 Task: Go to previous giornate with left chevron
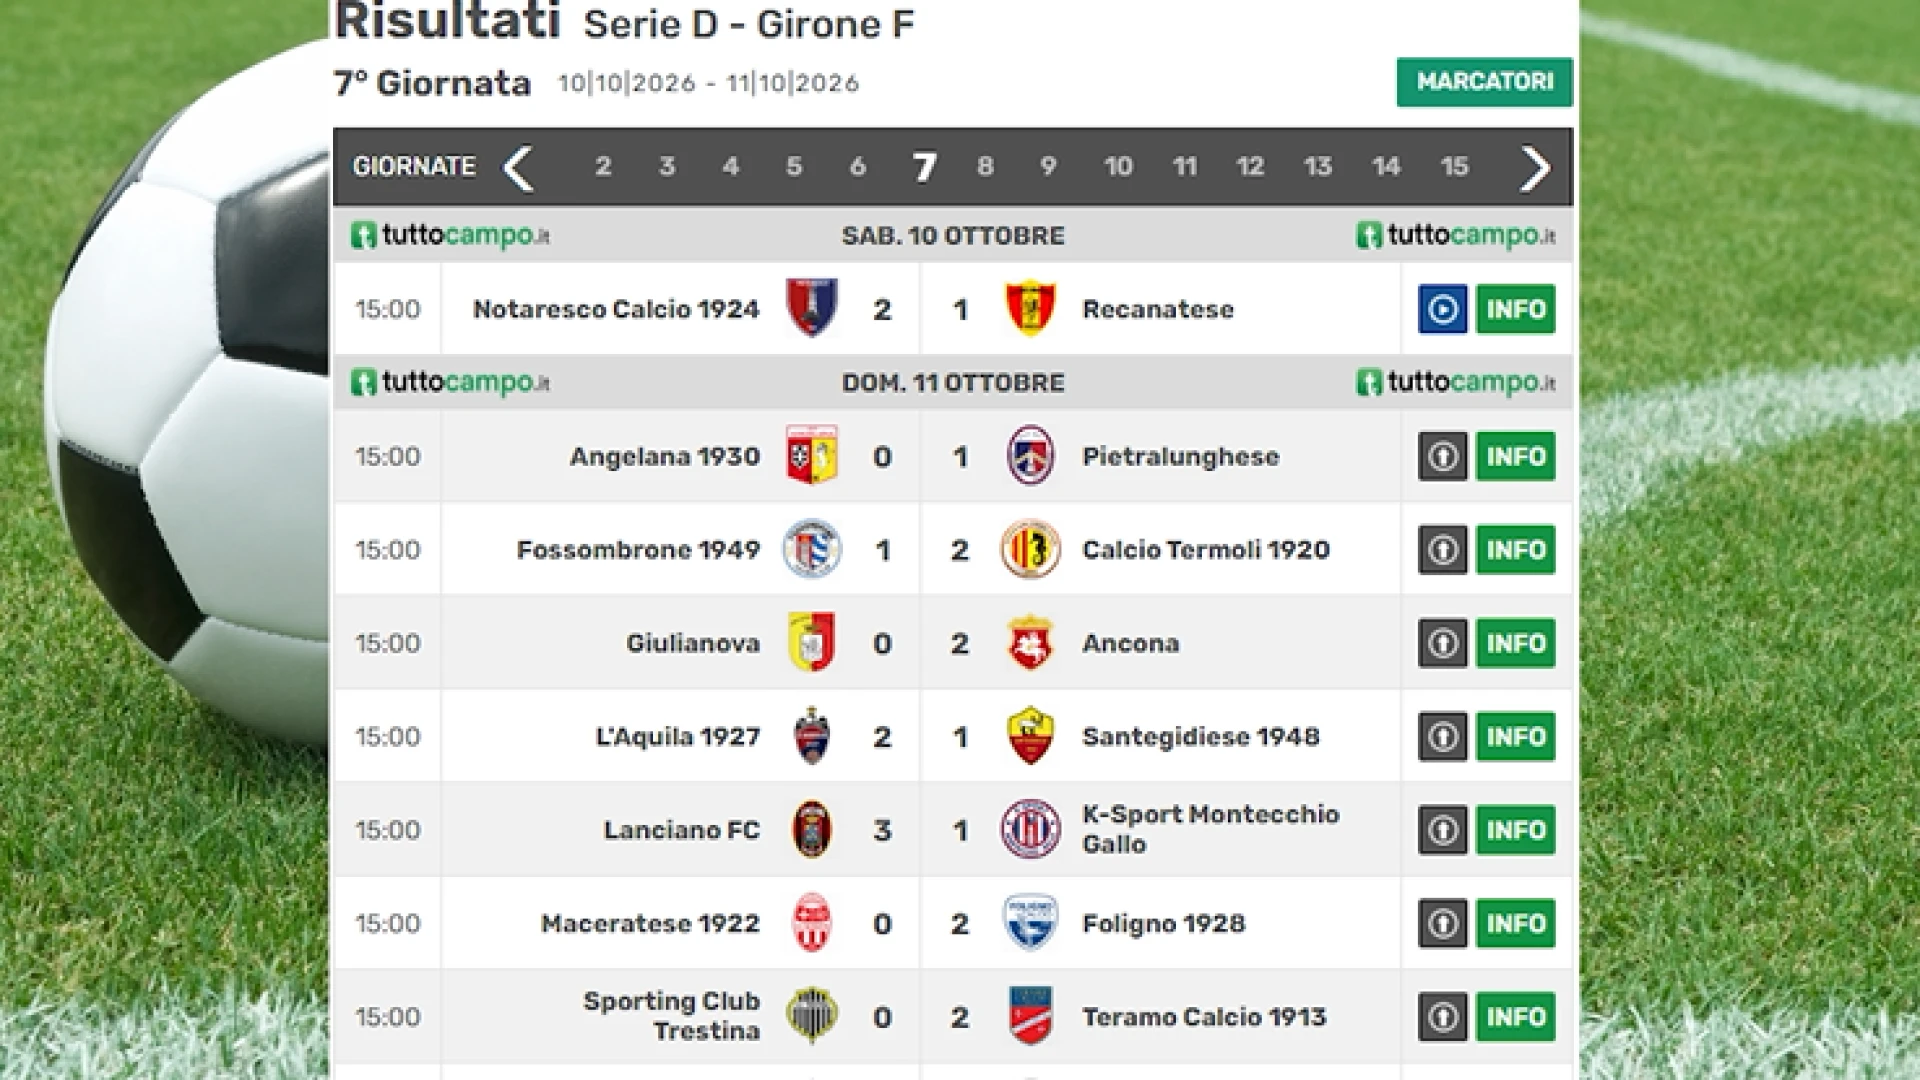[x=518, y=168]
